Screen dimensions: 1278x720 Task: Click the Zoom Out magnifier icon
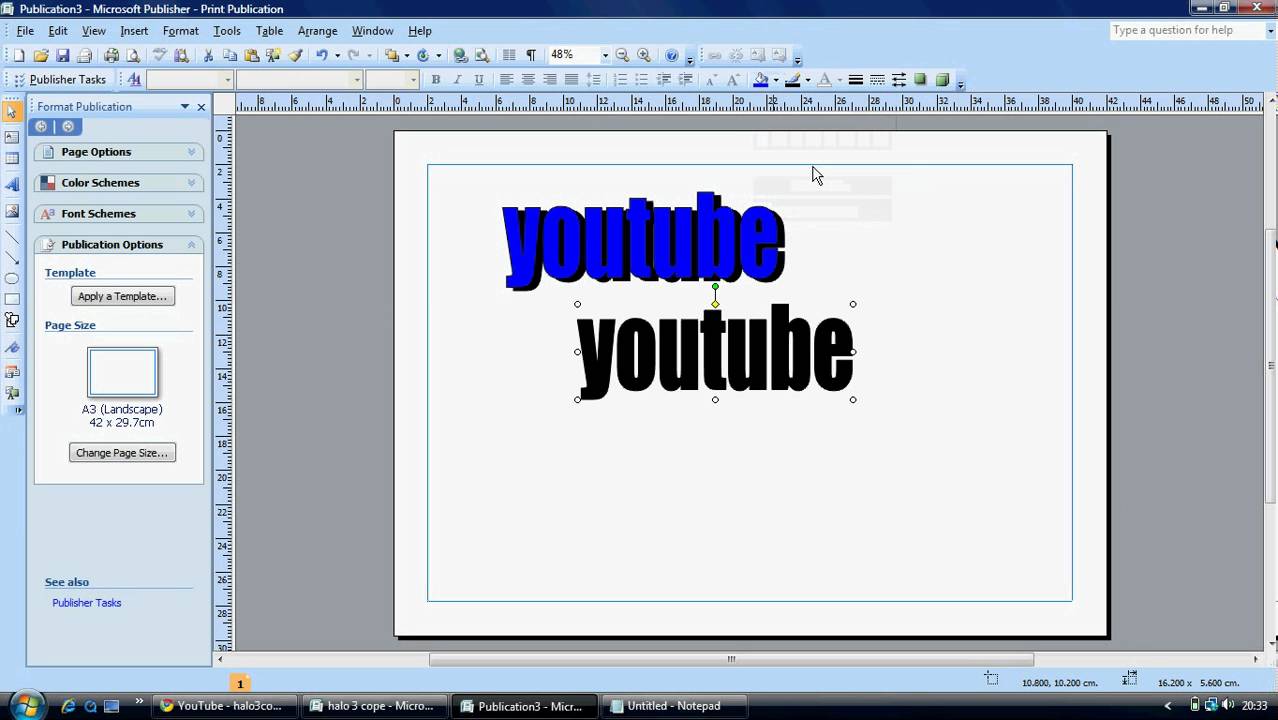[622, 56]
